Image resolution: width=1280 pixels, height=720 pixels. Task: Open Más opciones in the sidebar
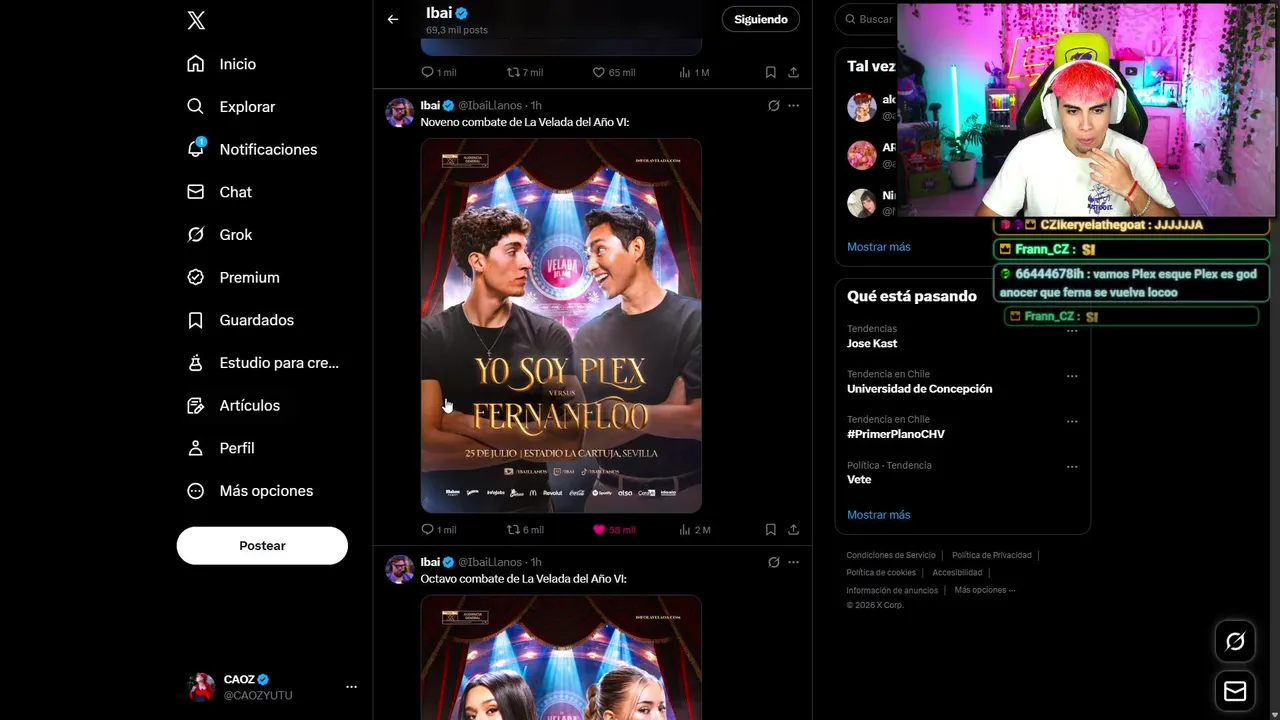[x=250, y=491]
